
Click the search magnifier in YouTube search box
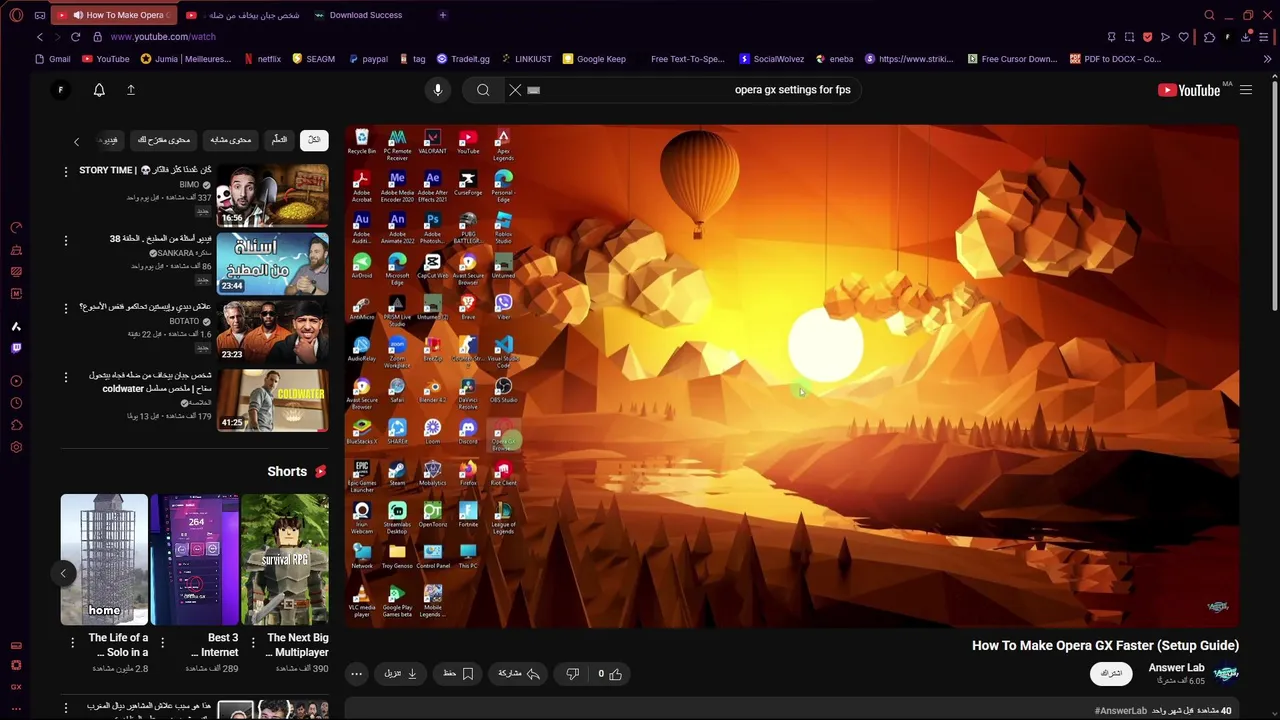[483, 90]
